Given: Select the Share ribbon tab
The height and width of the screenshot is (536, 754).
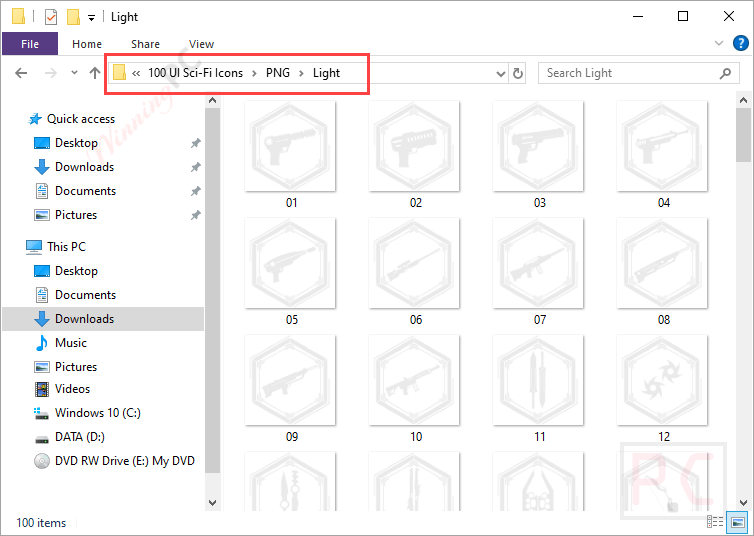Looking at the screenshot, I should click(x=145, y=44).
